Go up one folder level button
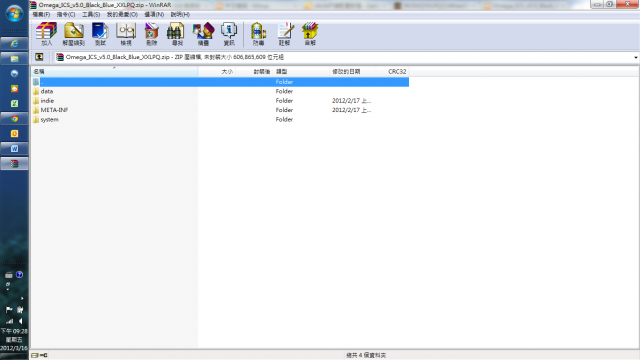This screenshot has height=360, width=640. click(39, 57)
